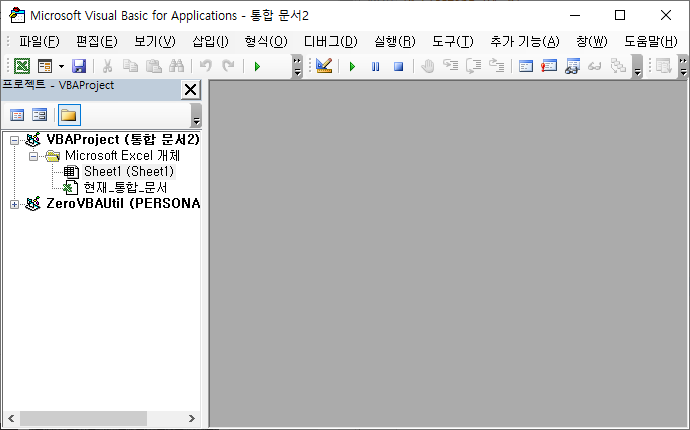The width and height of the screenshot is (690, 430).
Task: Collapse the VBAProject (통합 문서2) node
Action: point(15,140)
